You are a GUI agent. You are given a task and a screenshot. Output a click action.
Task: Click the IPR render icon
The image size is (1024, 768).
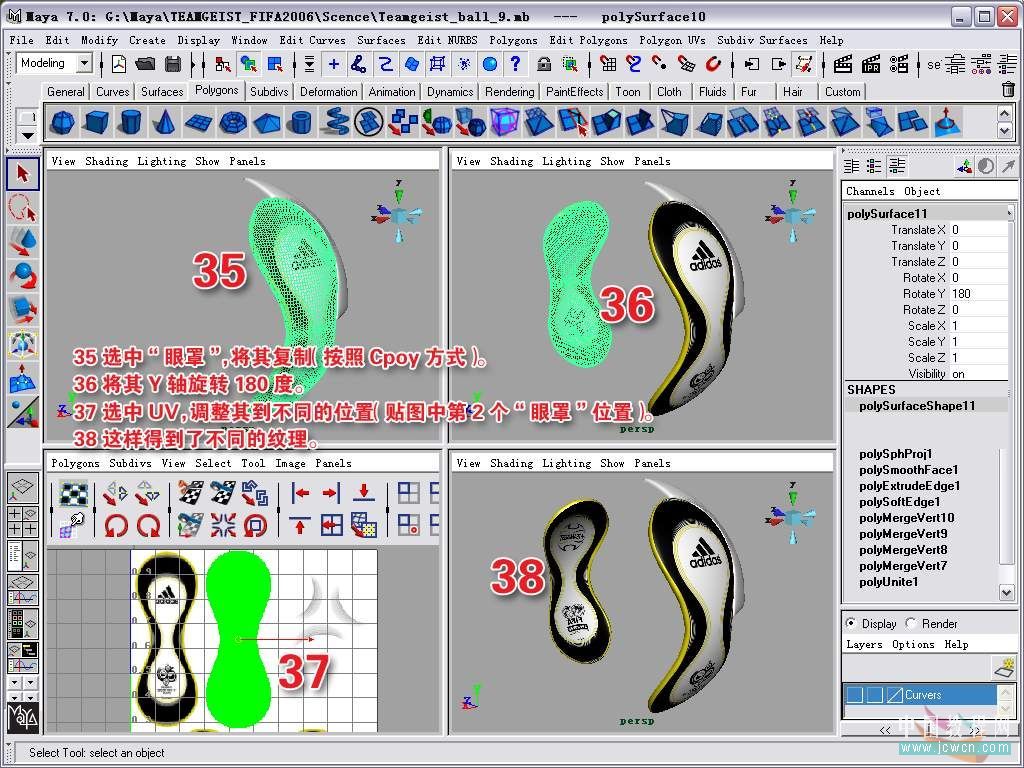click(871, 63)
